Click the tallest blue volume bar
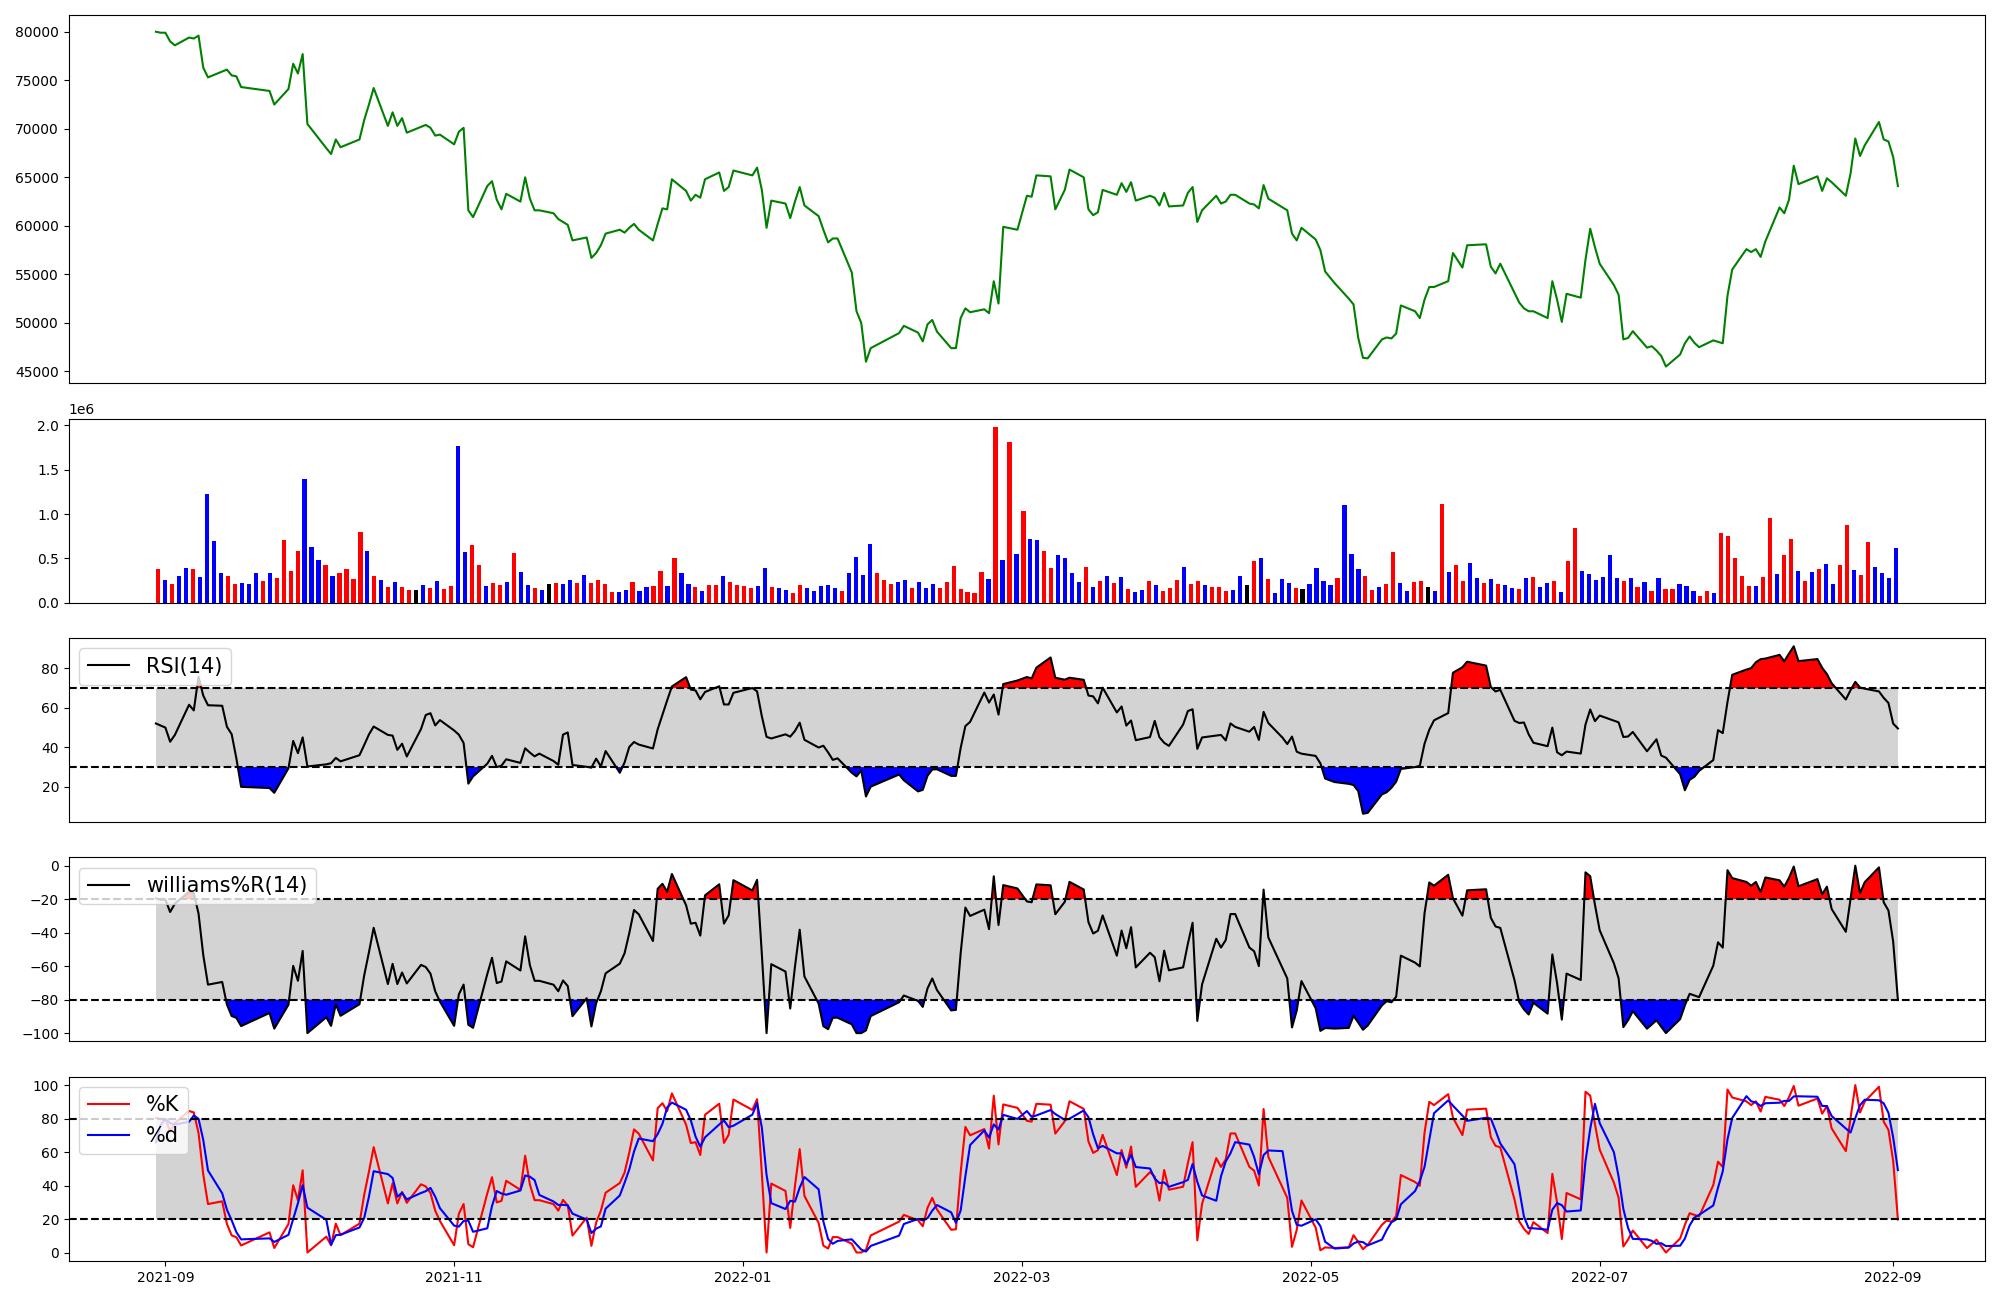Viewport: 2000px width, 1300px height. click(x=458, y=525)
